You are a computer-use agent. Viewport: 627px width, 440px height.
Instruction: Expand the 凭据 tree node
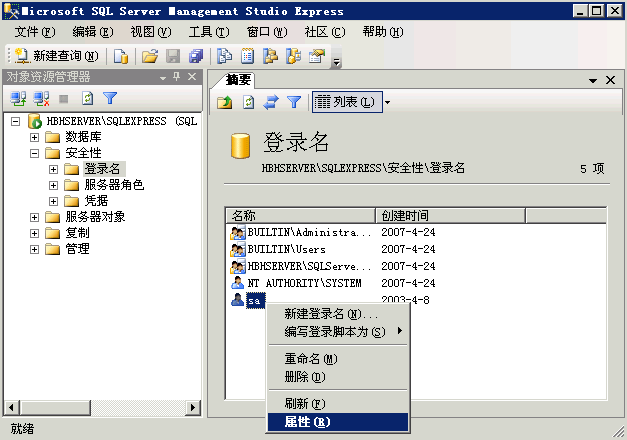[x=53, y=201]
